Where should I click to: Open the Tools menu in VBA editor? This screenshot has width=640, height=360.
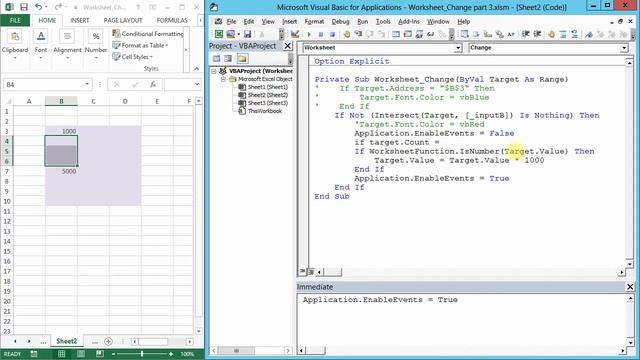[383, 22]
